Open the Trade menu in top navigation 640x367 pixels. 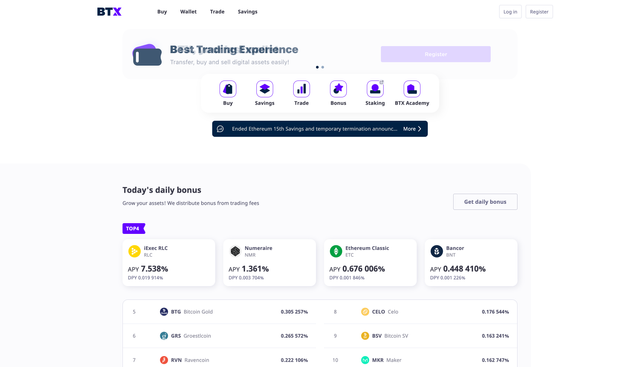click(217, 12)
